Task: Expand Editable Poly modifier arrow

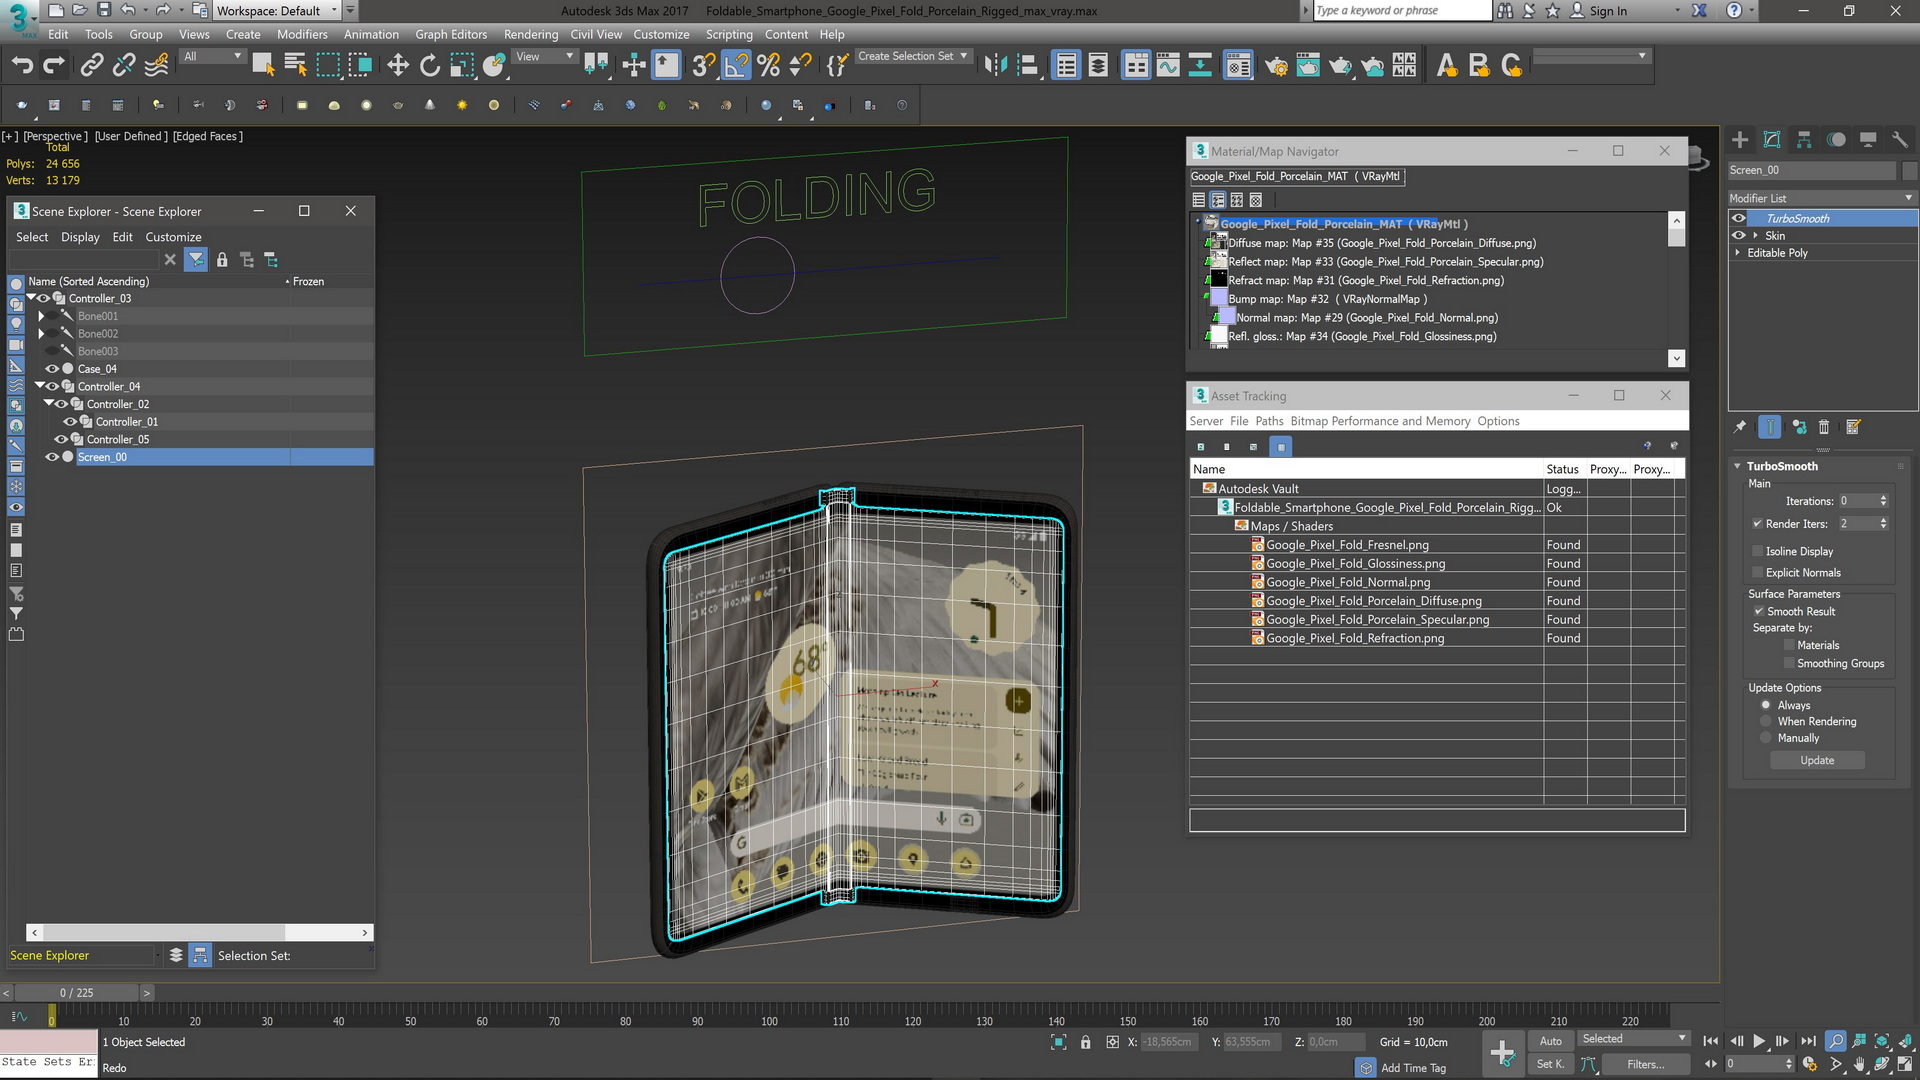Action: tap(1738, 253)
